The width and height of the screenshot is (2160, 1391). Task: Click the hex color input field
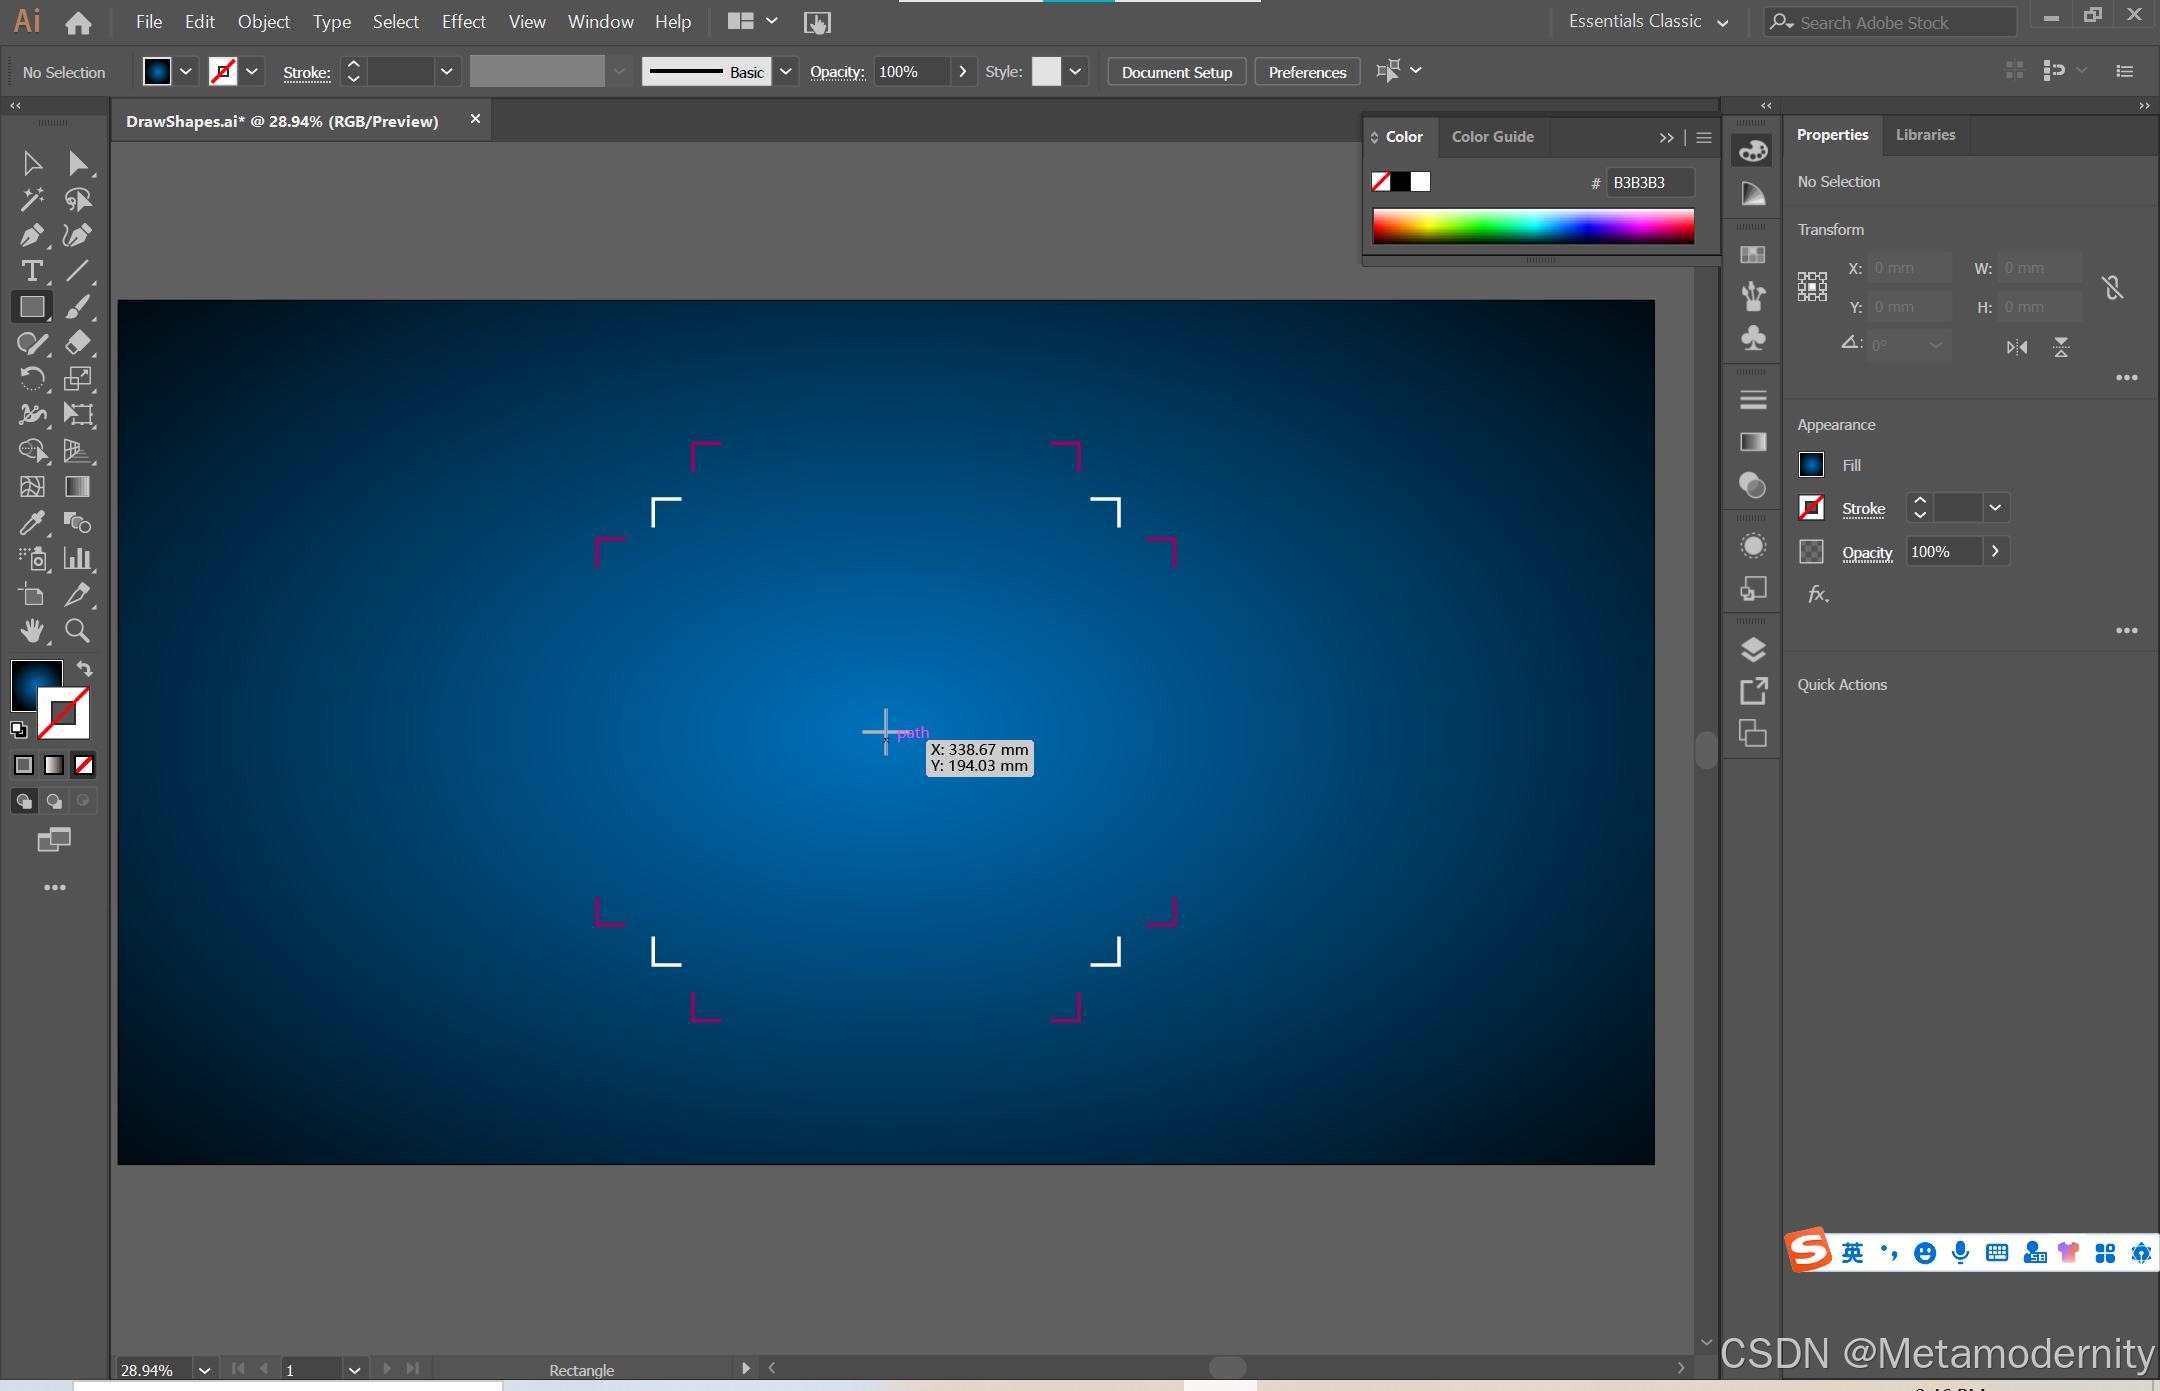pyautogui.click(x=1648, y=182)
